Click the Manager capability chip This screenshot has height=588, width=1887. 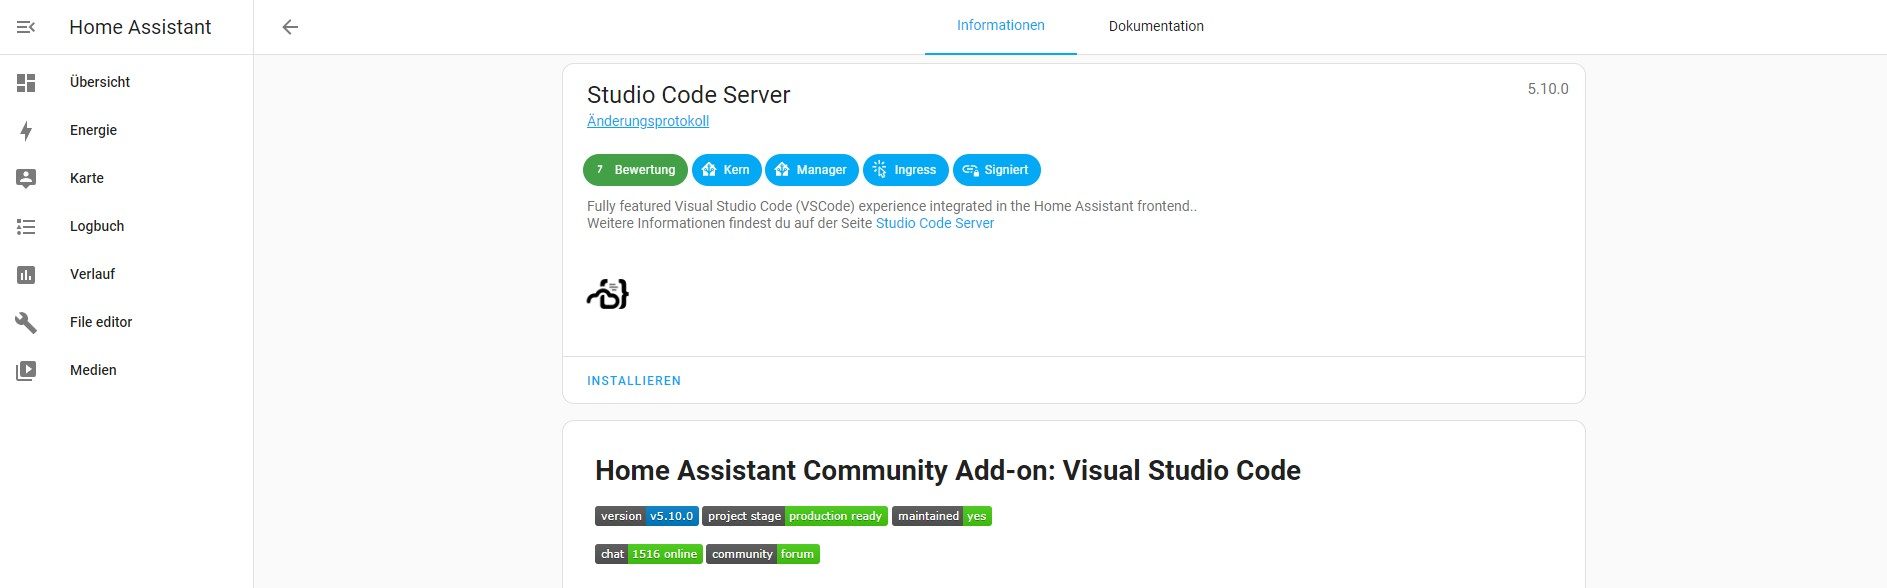pos(812,170)
